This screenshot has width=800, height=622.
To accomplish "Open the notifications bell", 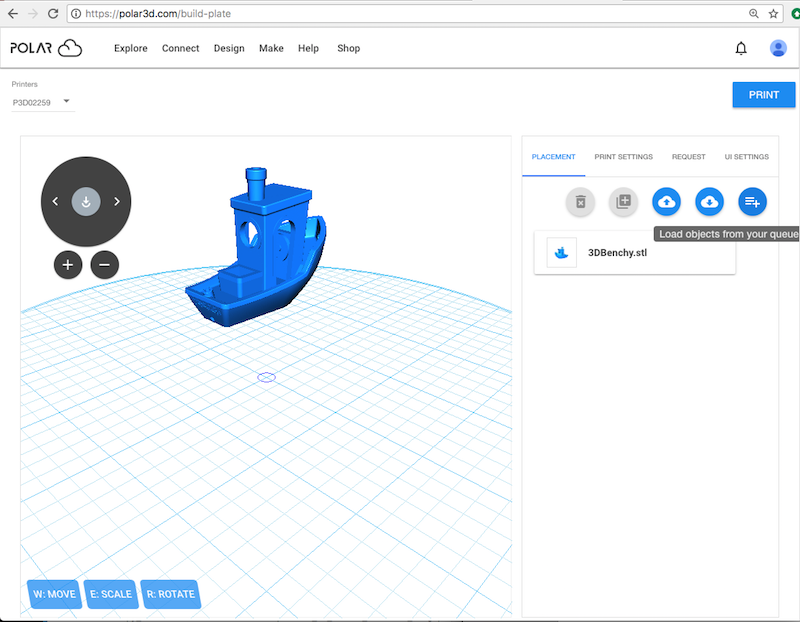I will pyautogui.click(x=741, y=48).
